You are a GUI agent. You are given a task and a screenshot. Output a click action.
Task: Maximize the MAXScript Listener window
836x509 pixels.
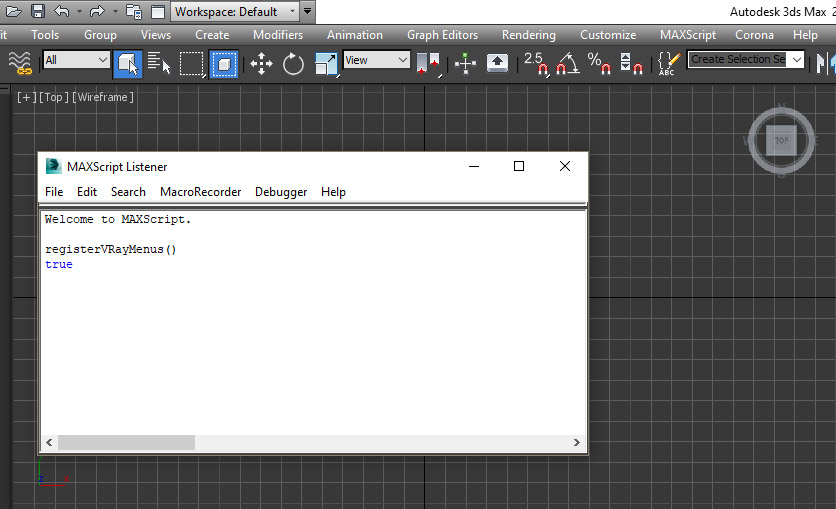[x=519, y=166]
